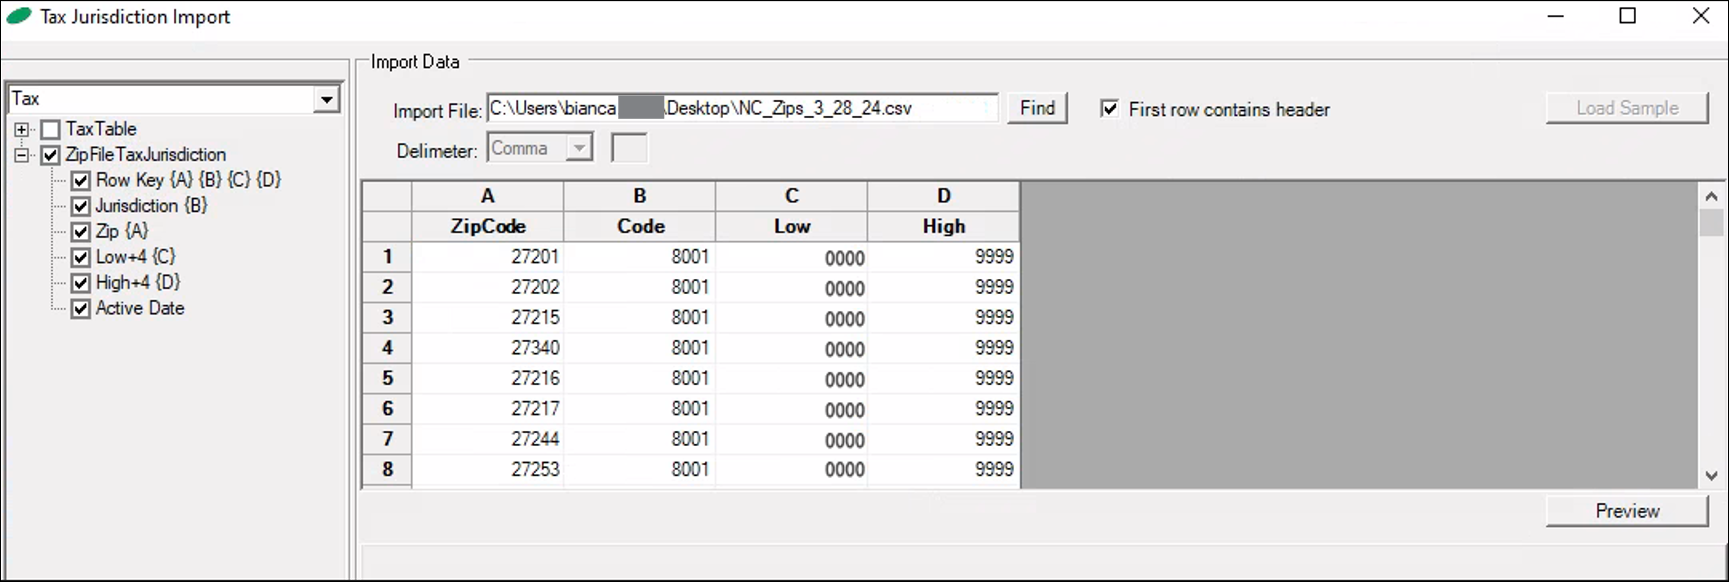Select column D header in grid
Screen dimensions: 1729x582
coord(943,196)
